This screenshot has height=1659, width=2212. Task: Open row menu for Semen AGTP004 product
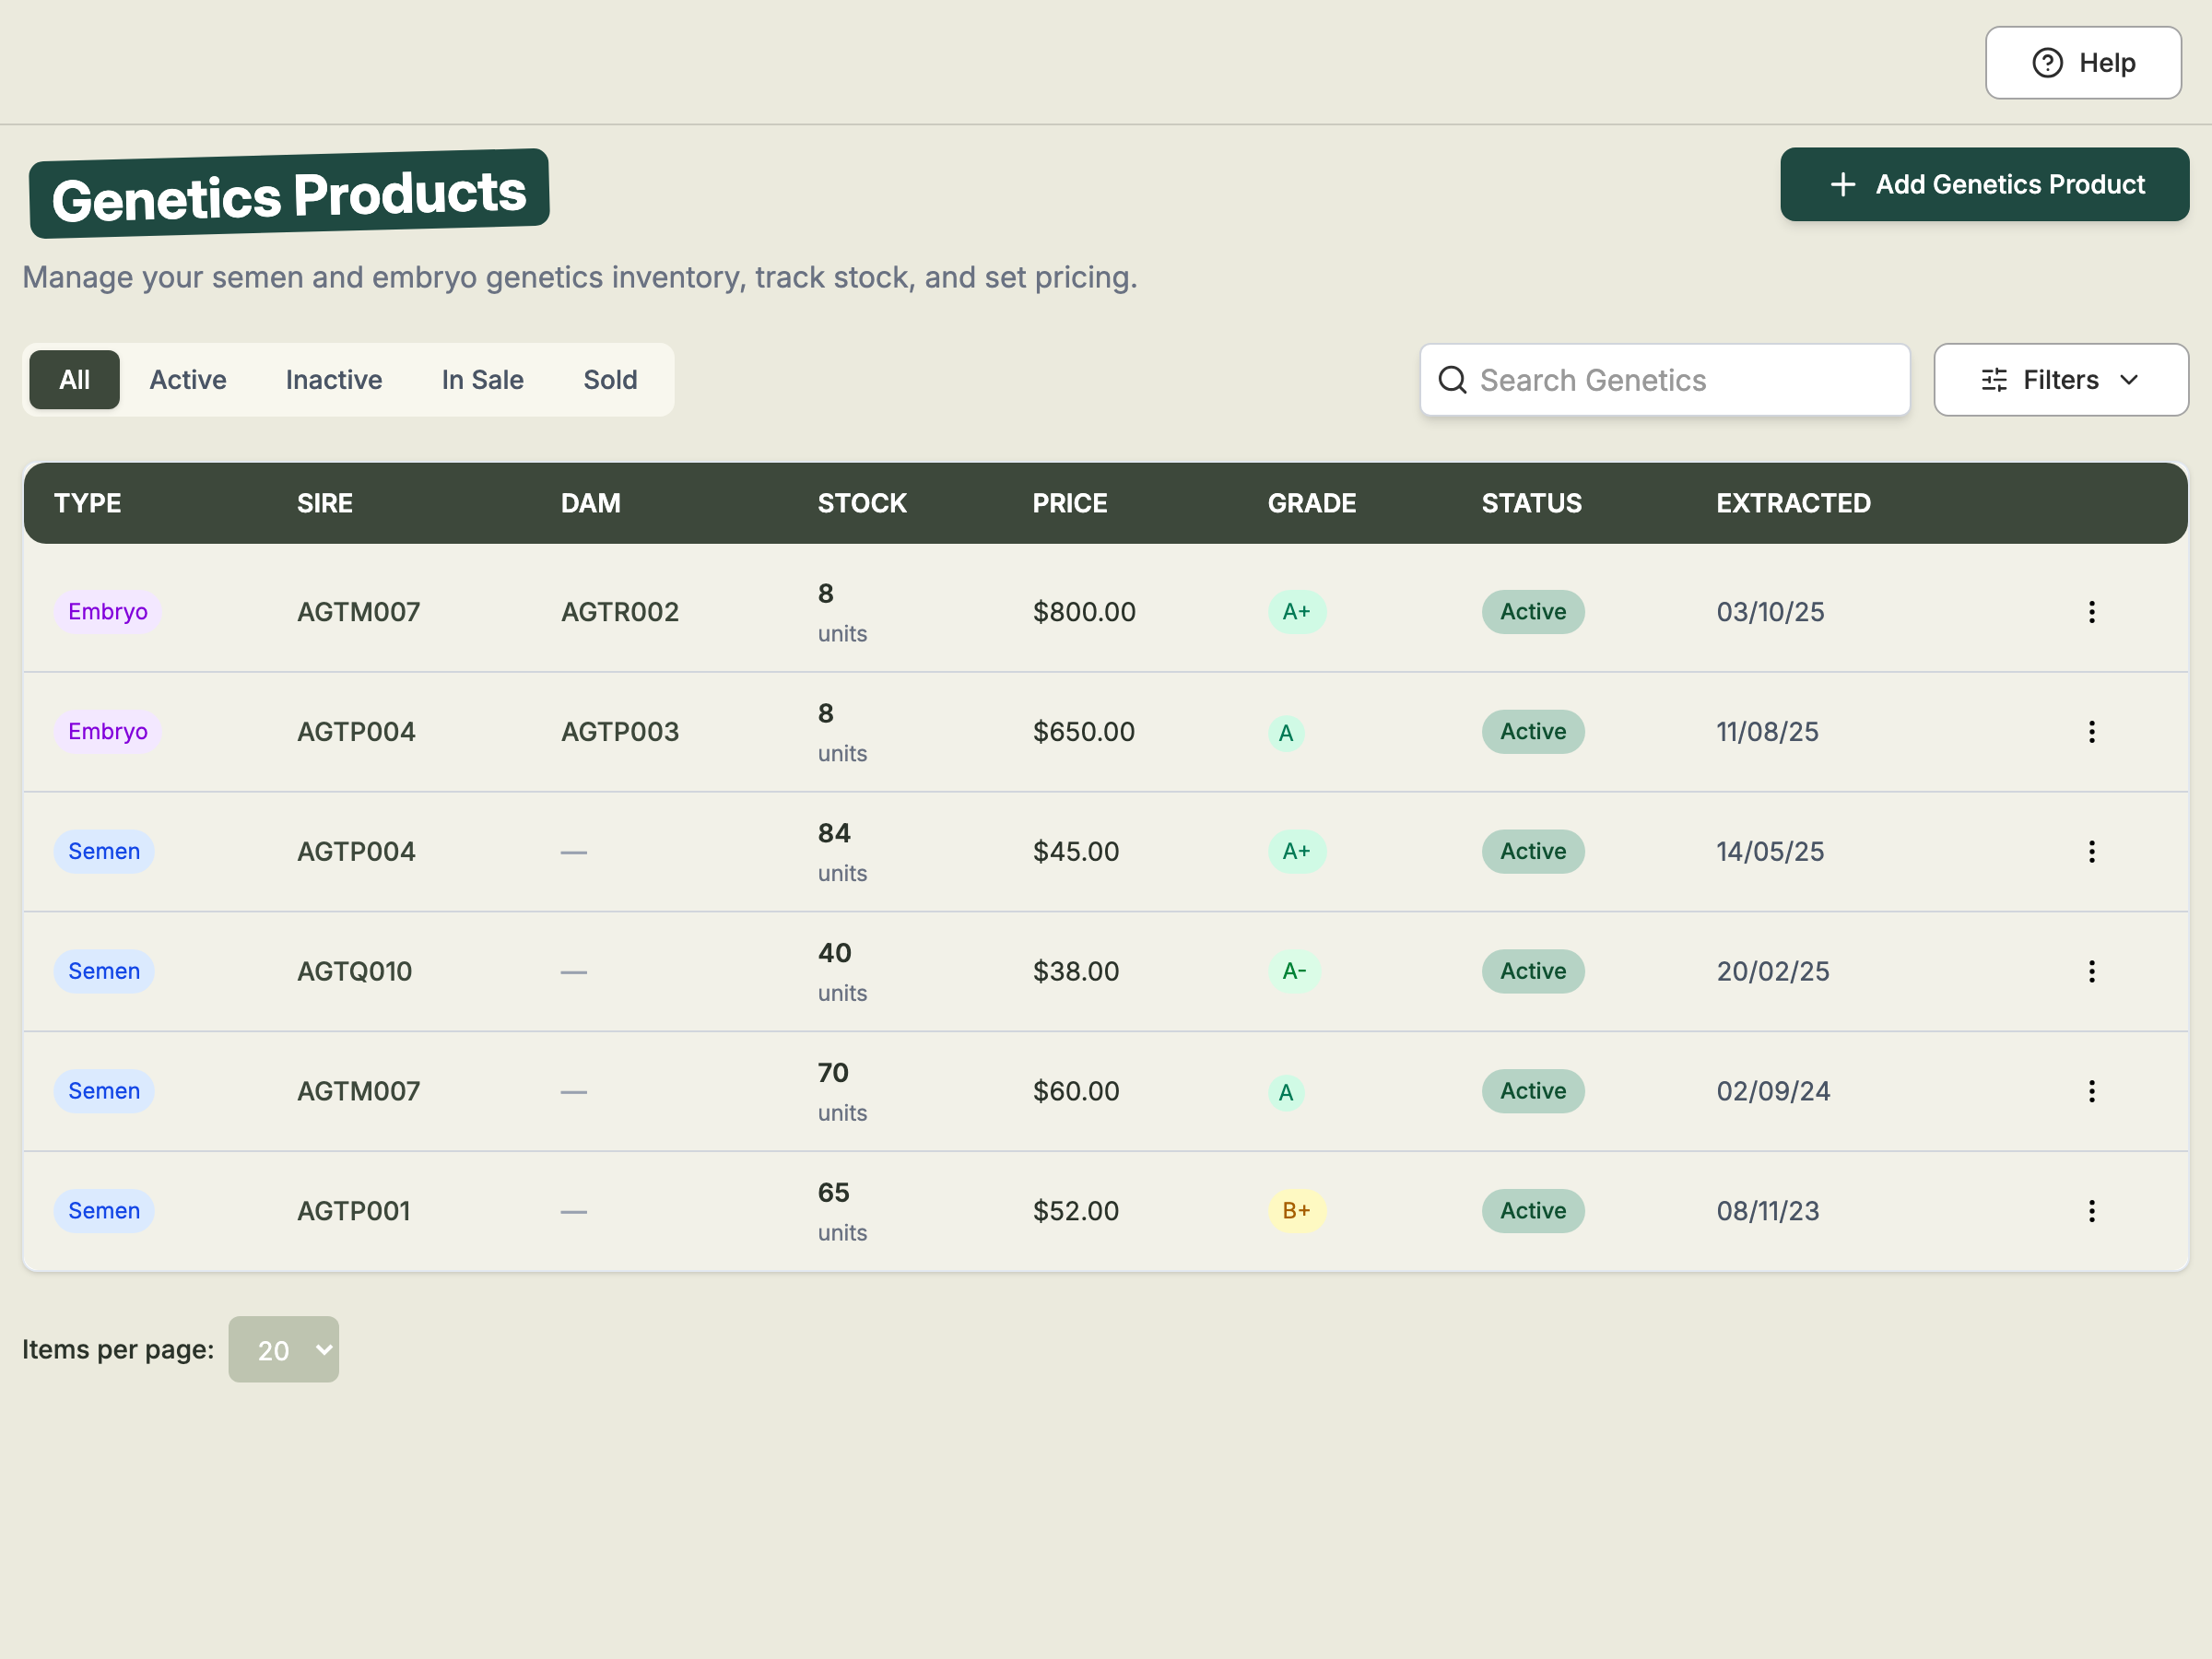pyautogui.click(x=2091, y=852)
